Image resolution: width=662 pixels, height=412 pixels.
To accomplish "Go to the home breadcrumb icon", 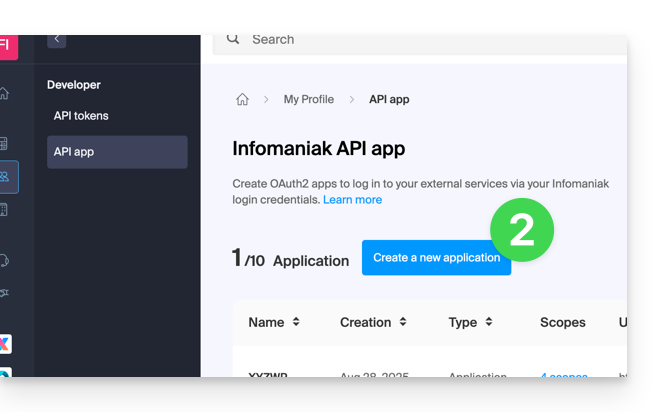I will [242, 99].
